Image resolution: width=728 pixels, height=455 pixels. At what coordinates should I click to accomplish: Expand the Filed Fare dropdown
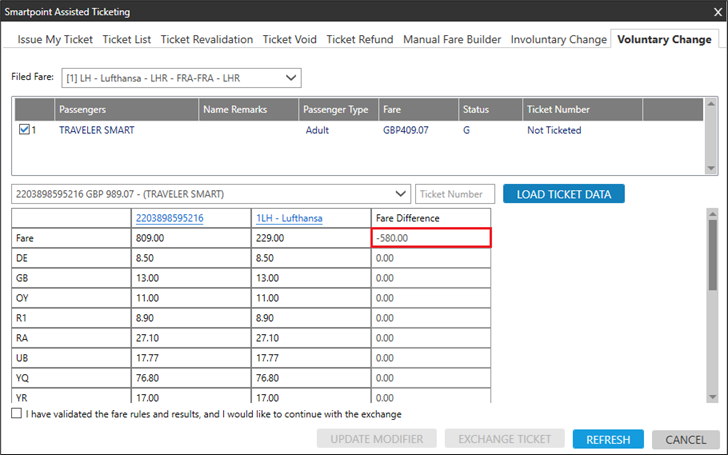coord(290,77)
